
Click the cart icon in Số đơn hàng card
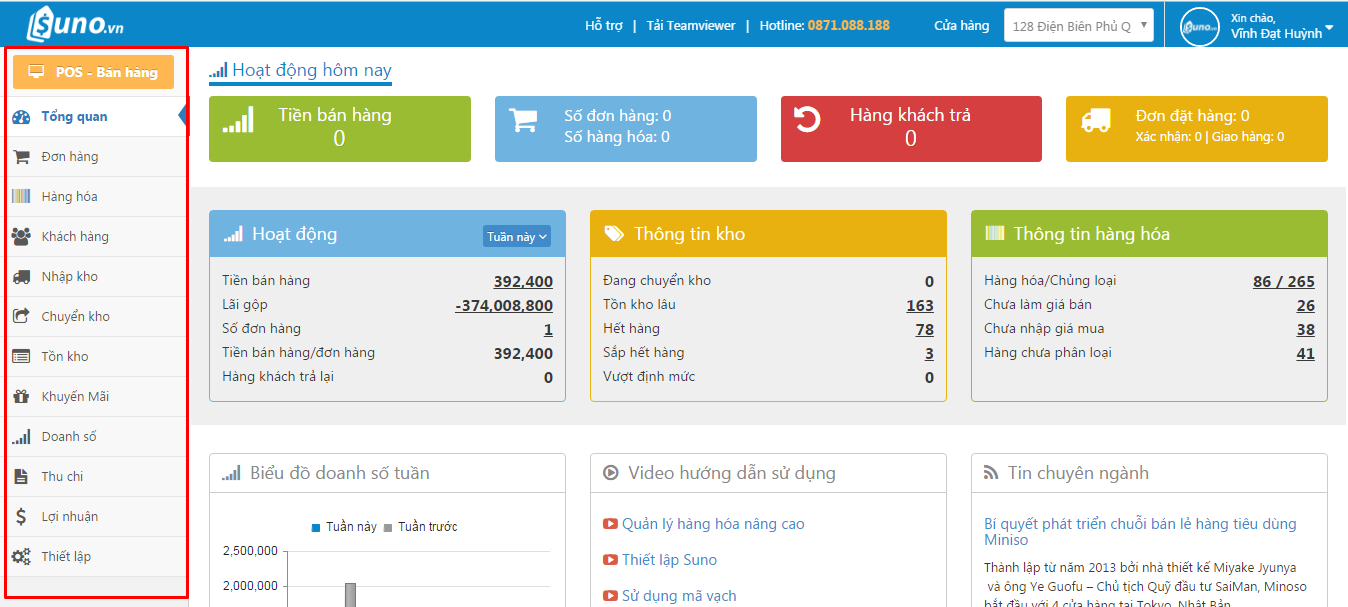tap(523, 120)
